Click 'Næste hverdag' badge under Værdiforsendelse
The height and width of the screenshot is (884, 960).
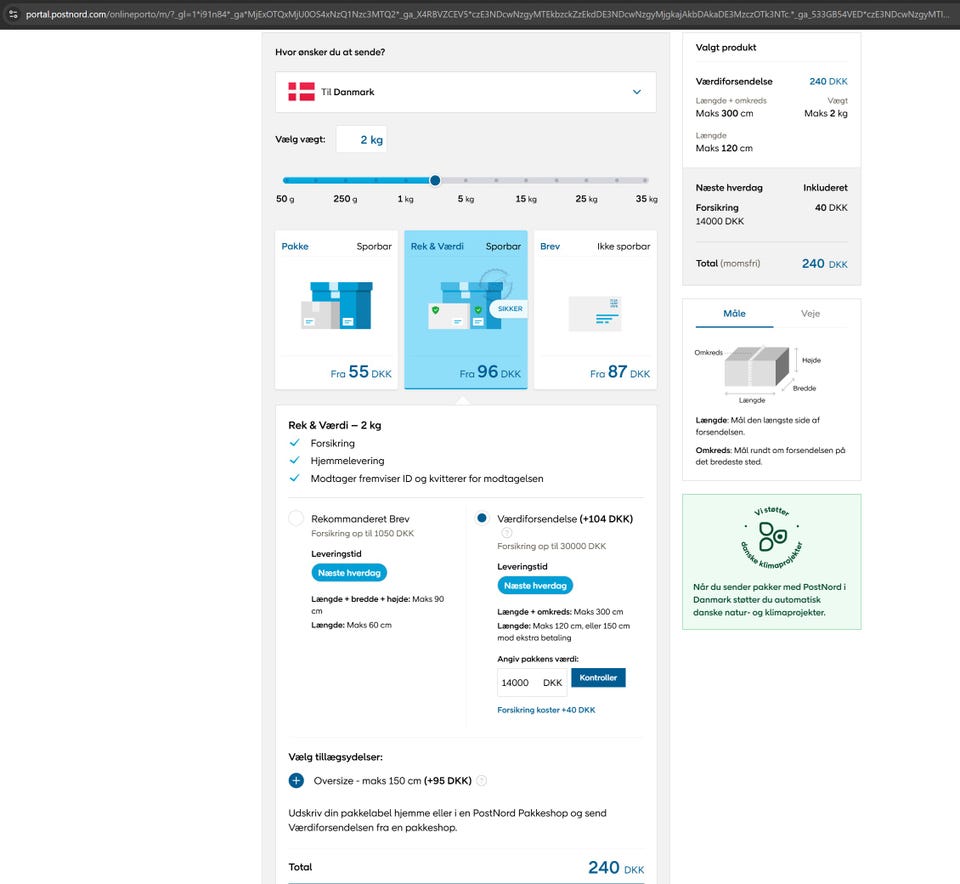click(x=535, y=586)
